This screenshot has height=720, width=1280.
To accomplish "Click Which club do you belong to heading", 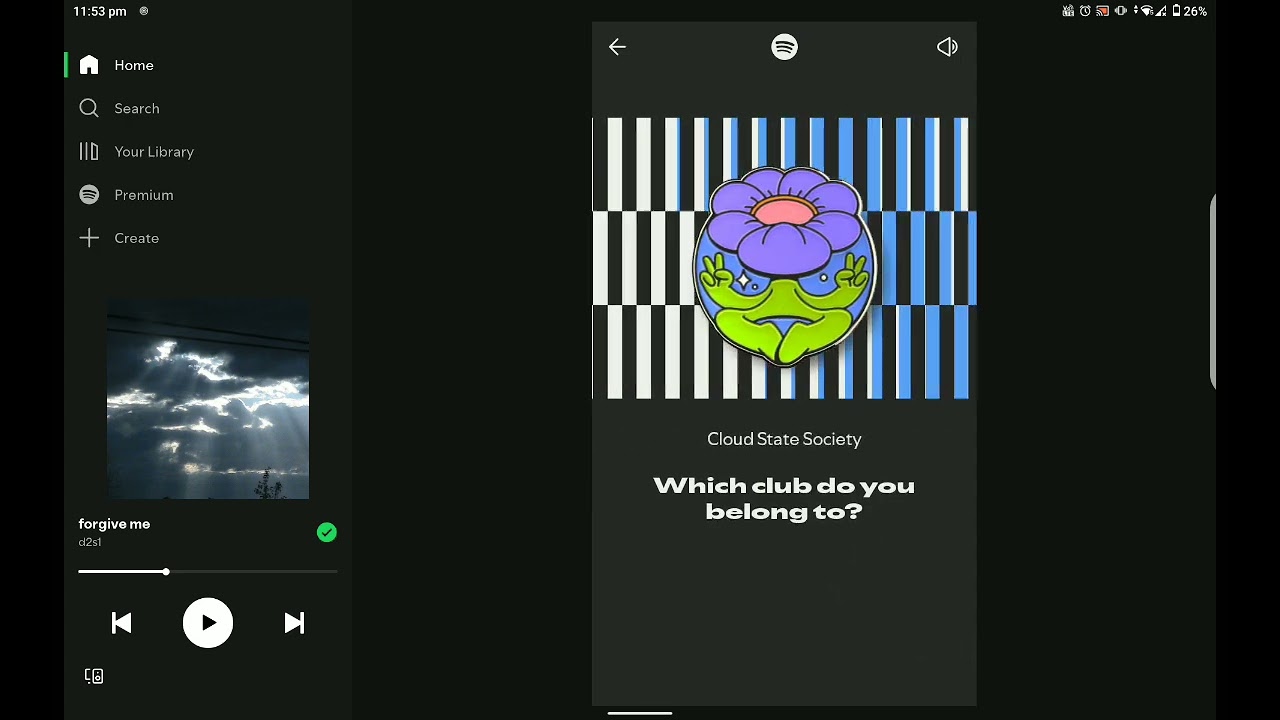I will coord(784,498).
